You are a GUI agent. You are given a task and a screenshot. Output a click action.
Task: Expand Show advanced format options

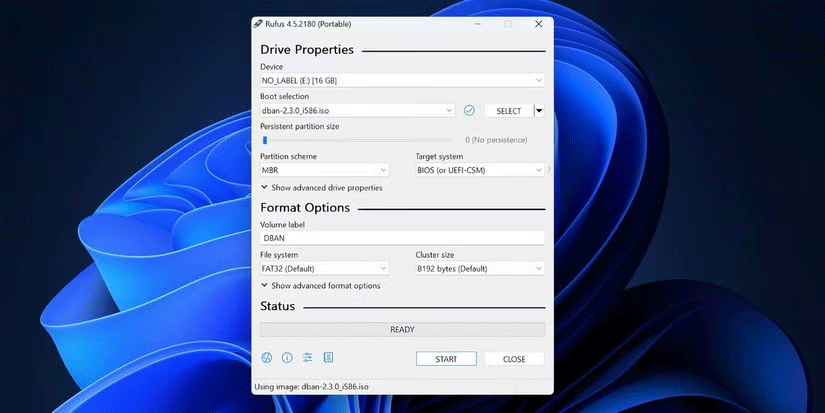pyautogui.click(x=320, y=285)
